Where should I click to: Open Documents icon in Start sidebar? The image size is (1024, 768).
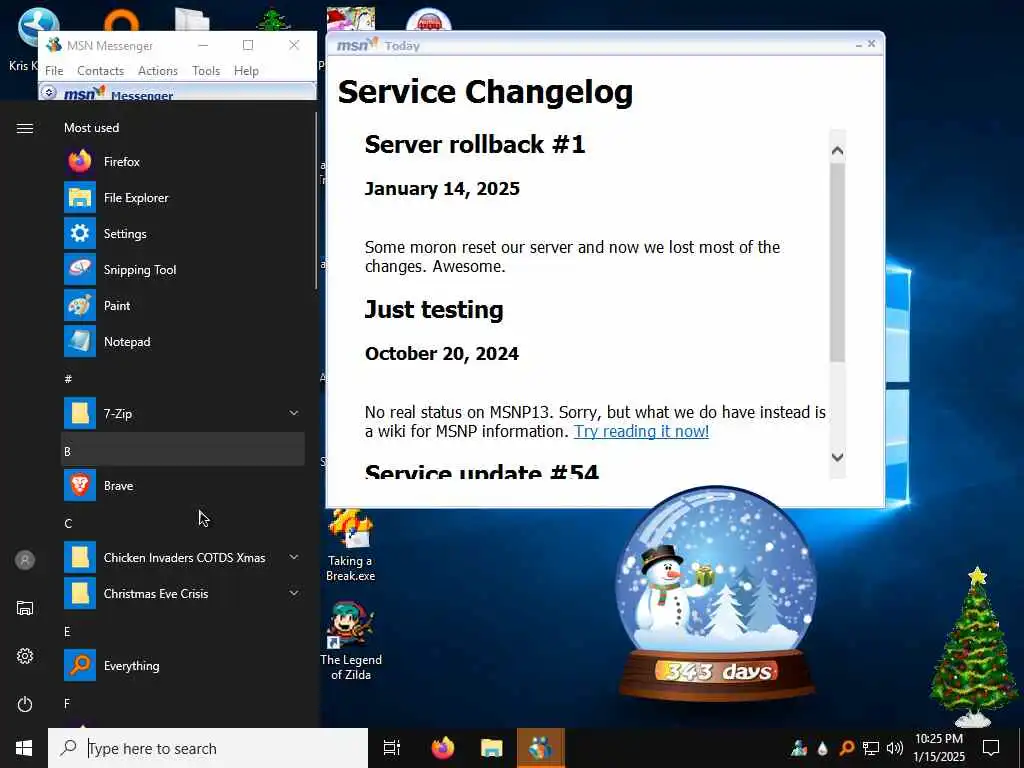(x=25, y=608)
